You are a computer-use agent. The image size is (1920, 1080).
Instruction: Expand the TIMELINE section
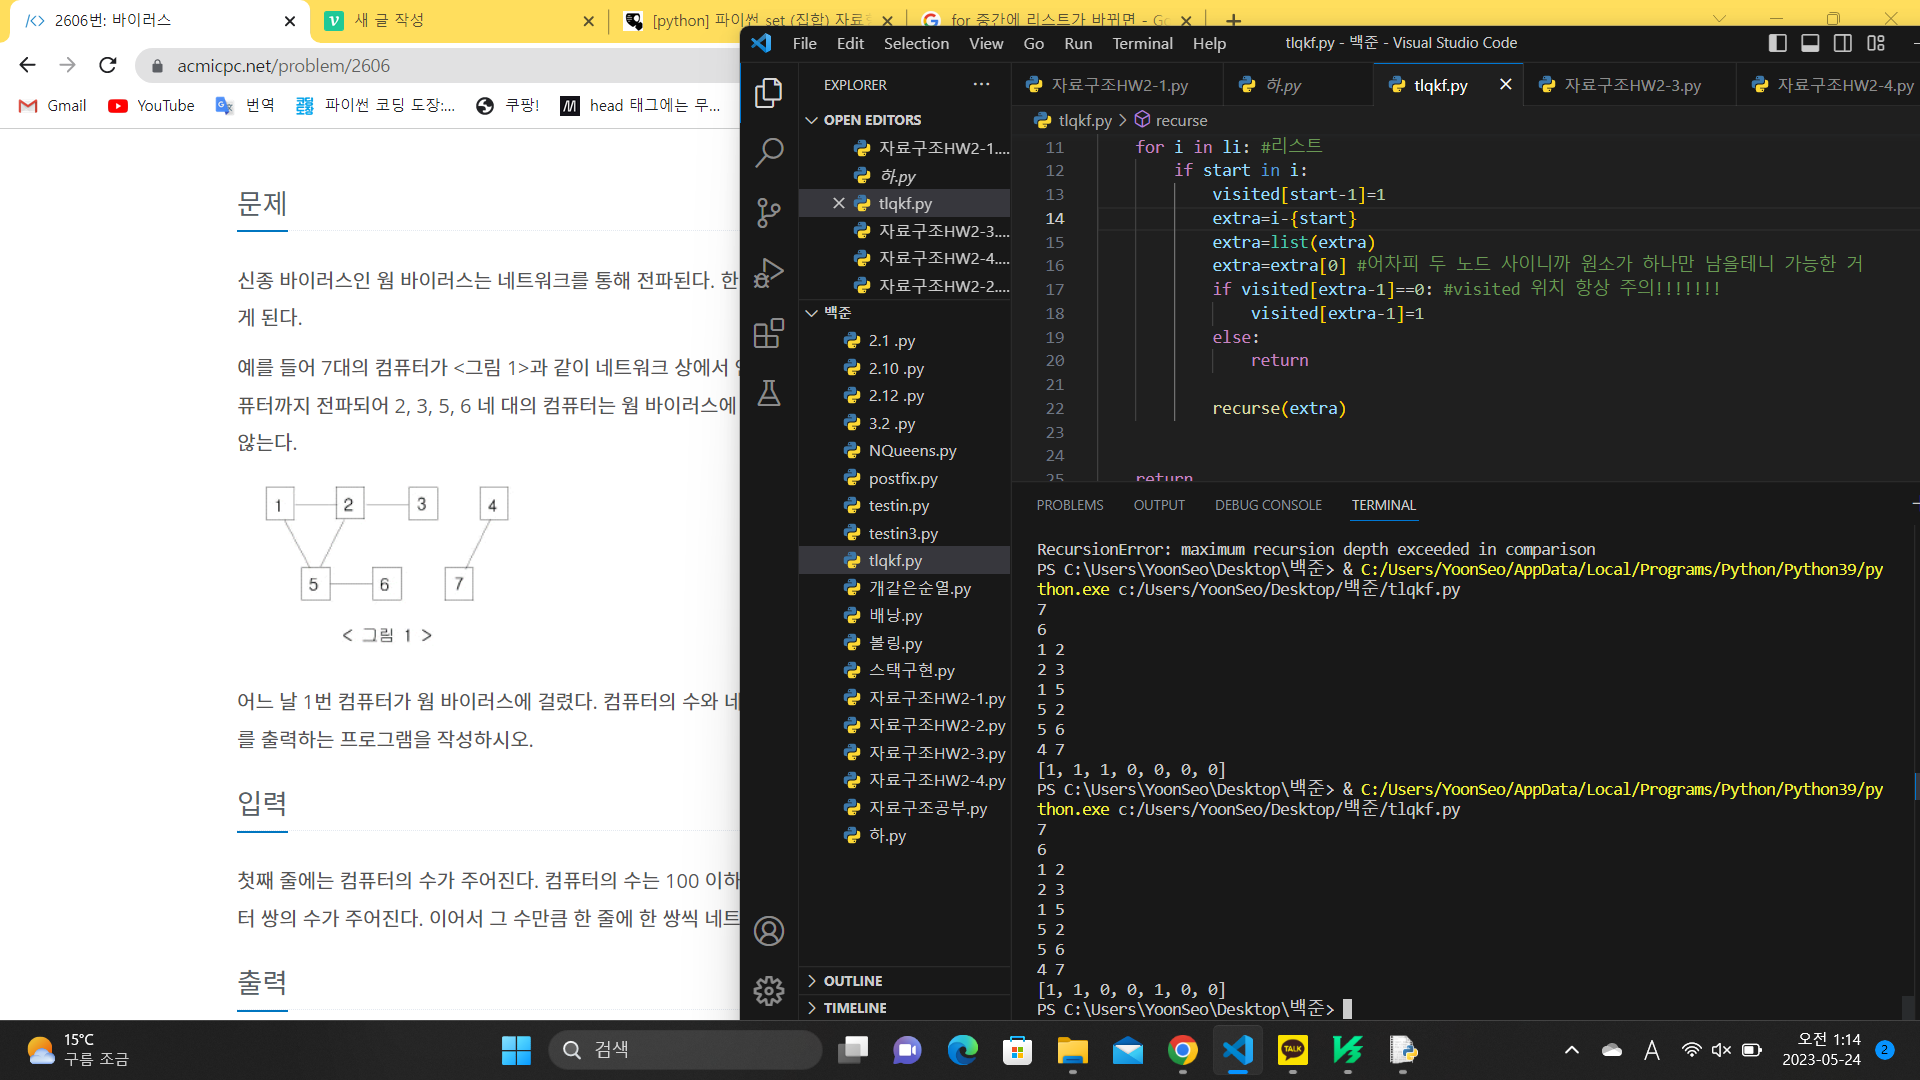(x=854, y=1008)
